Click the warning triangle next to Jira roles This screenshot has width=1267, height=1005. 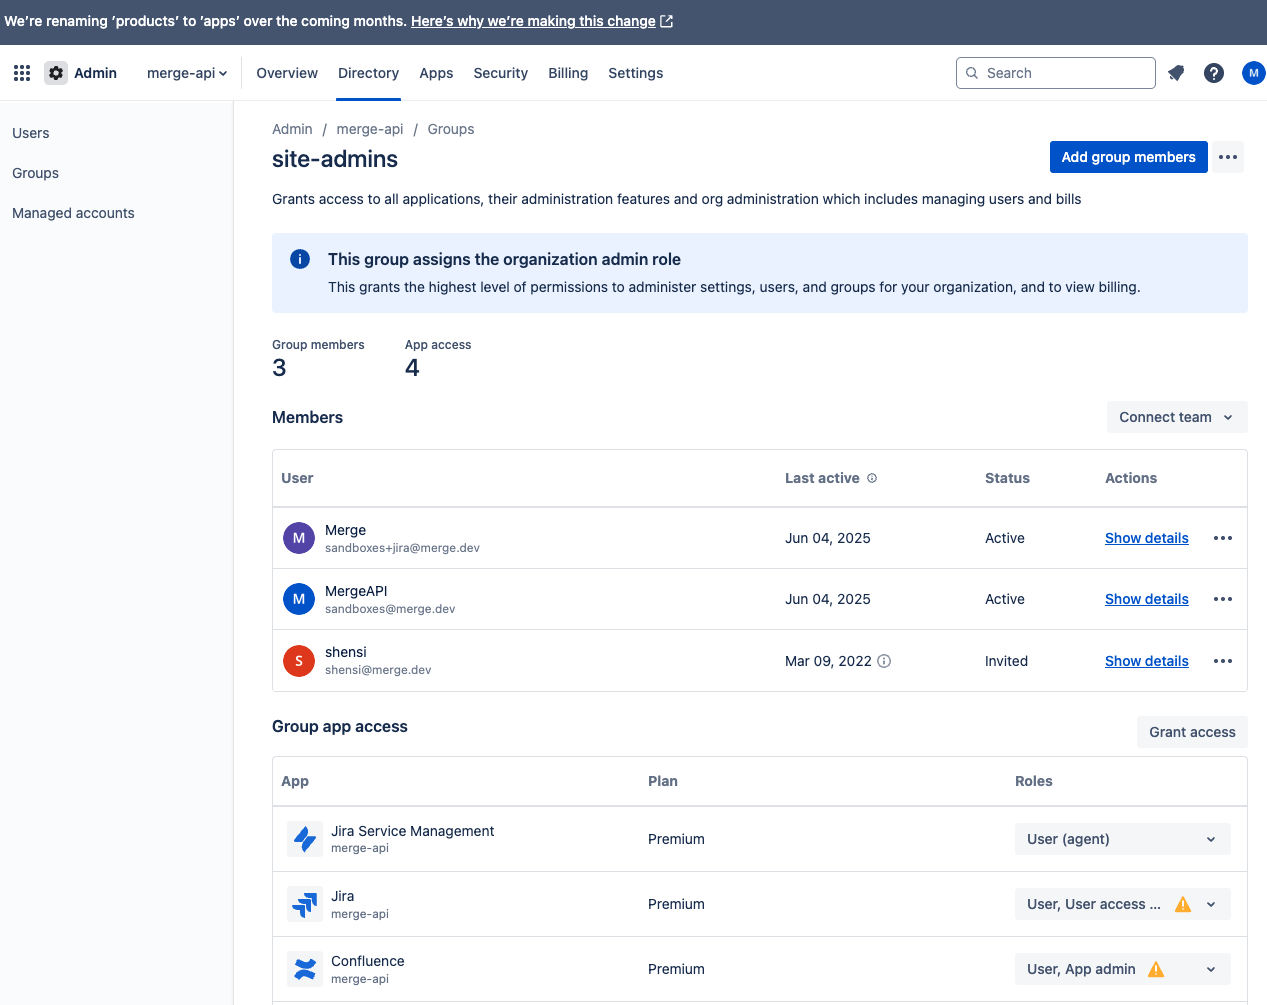point(1183,903)
